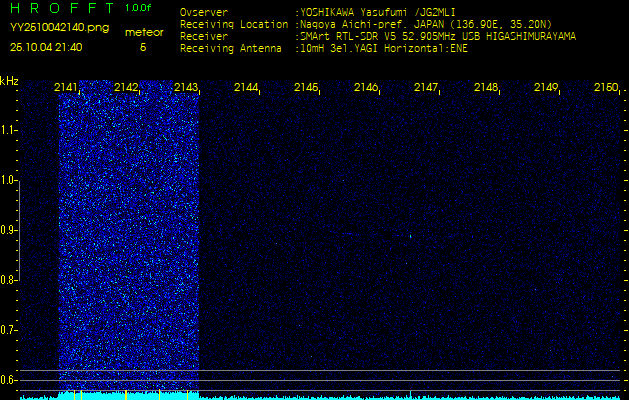Click the 2141 time marker
Screen dimensions: 629x400
66,87
